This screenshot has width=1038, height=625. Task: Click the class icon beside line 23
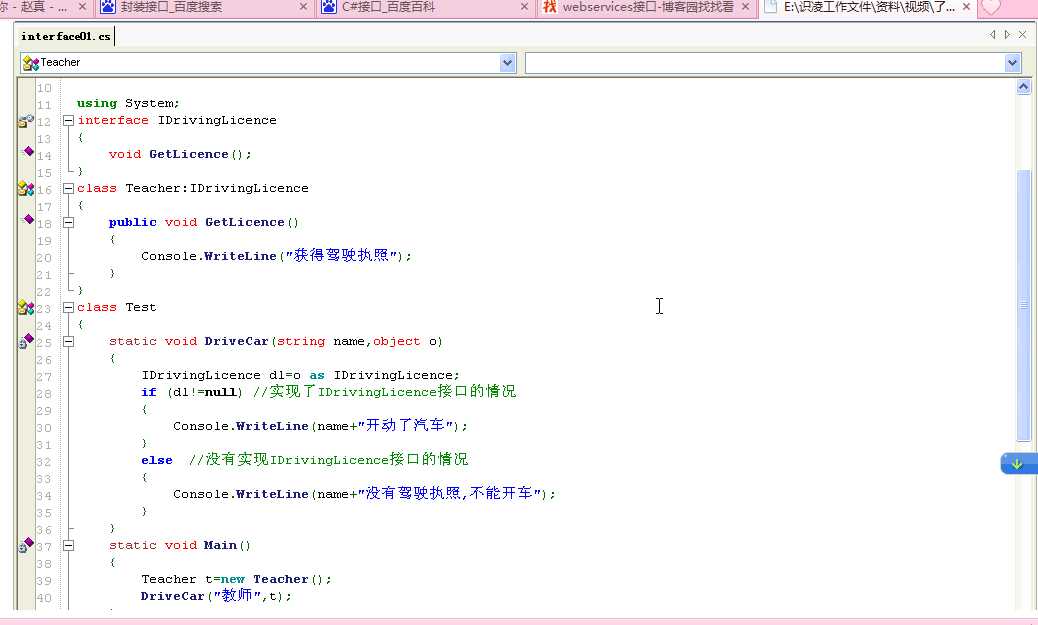pyautogui.click(x=26, y=307)
